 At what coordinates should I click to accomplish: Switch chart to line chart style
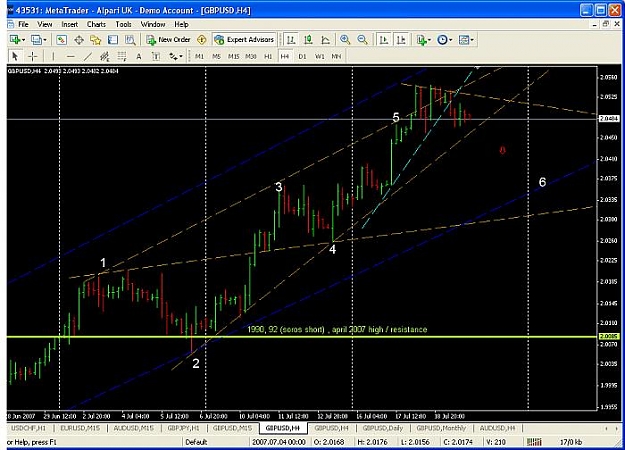pyautogui.click(x=326, y=39)
